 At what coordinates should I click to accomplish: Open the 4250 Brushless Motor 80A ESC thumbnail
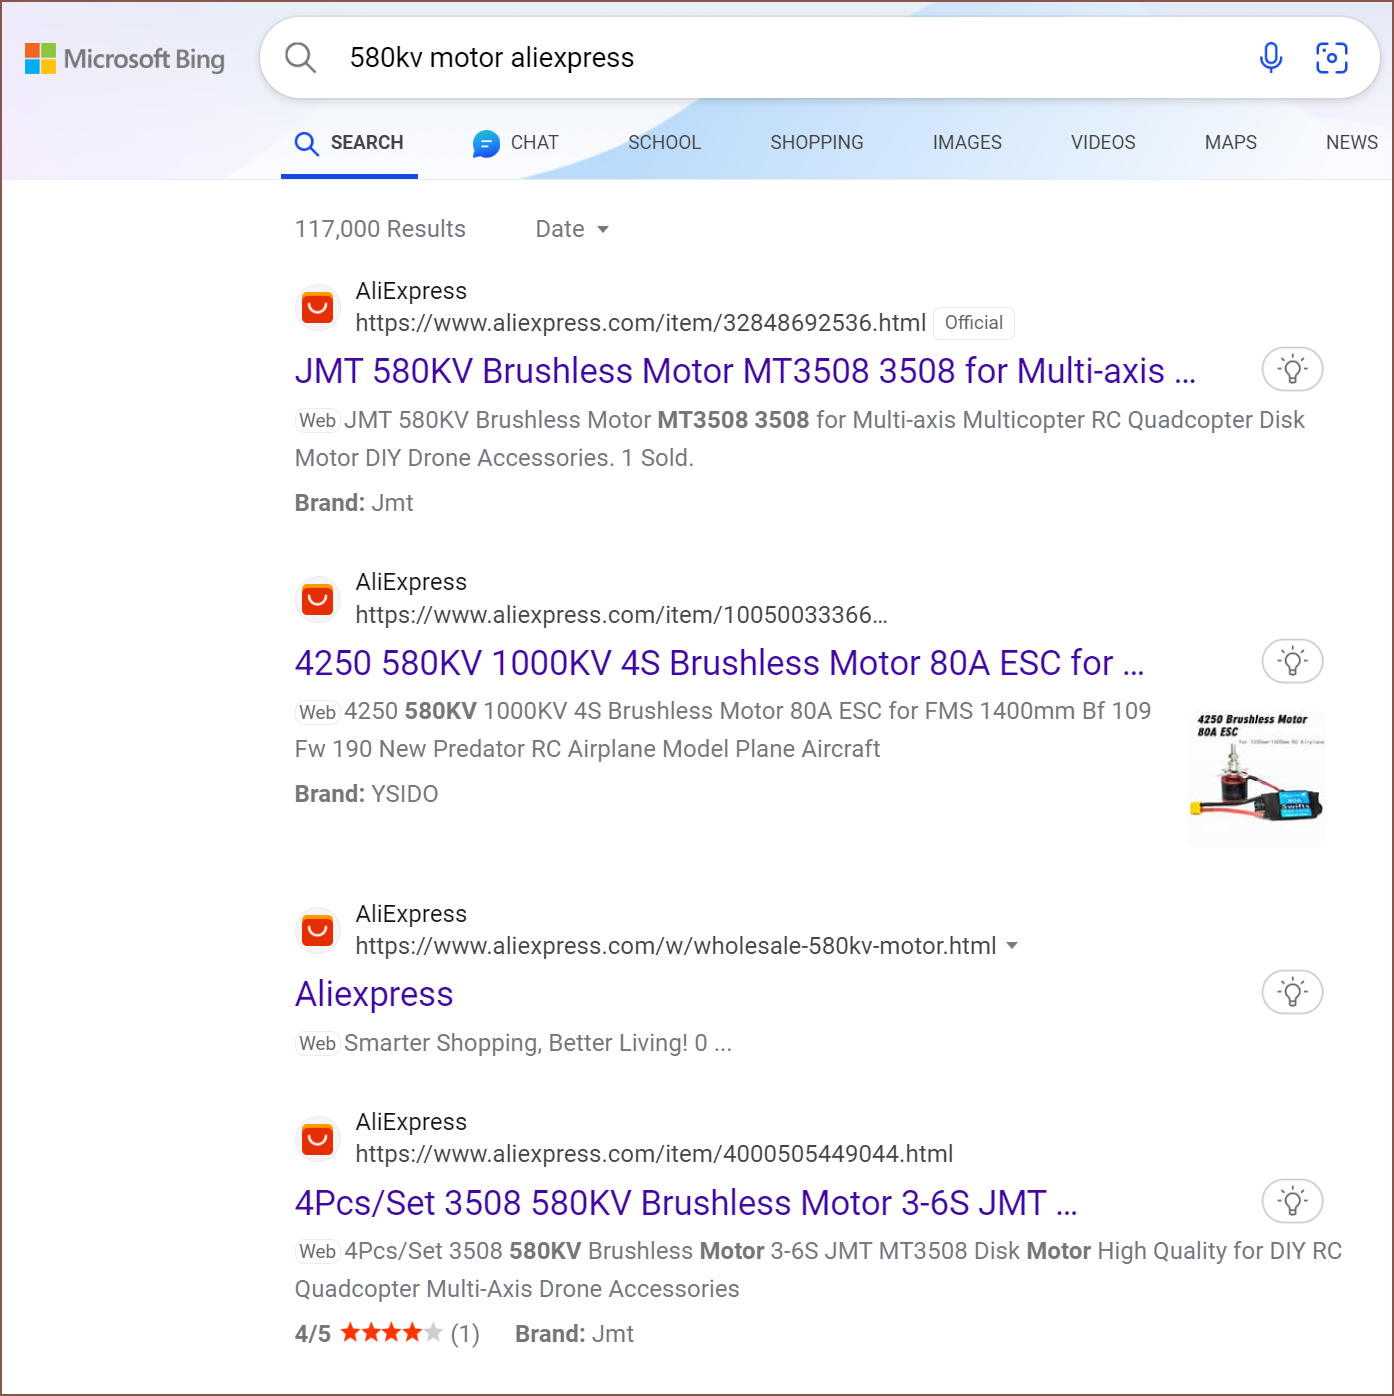tap(1257, 779)
